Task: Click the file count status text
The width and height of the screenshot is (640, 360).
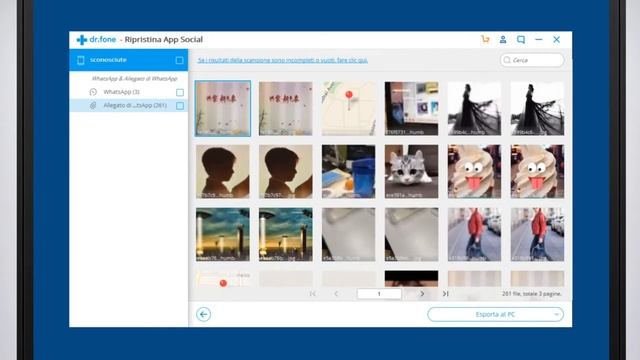Action: click(532, 293)
